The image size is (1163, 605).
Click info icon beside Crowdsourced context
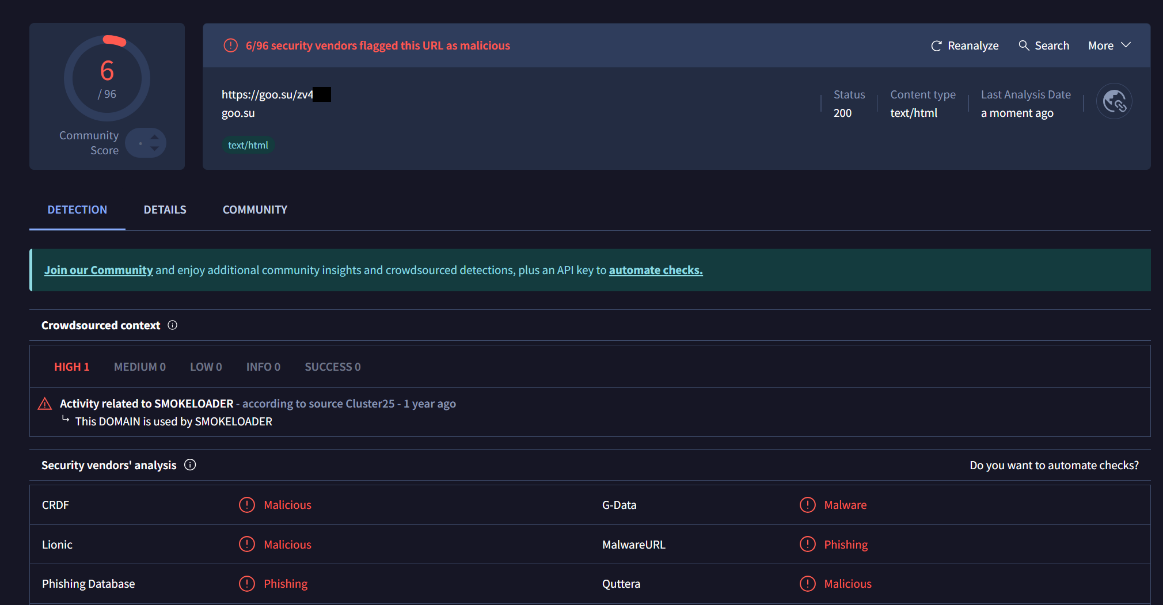pyautogui.click(x=174, y=325)
